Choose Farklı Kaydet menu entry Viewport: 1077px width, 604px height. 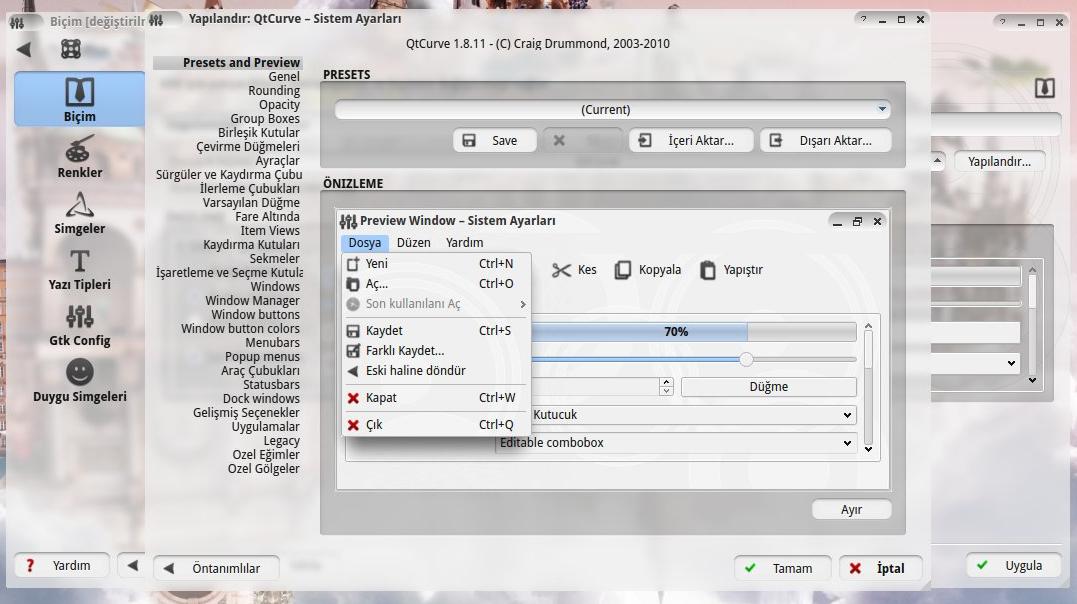435,351
